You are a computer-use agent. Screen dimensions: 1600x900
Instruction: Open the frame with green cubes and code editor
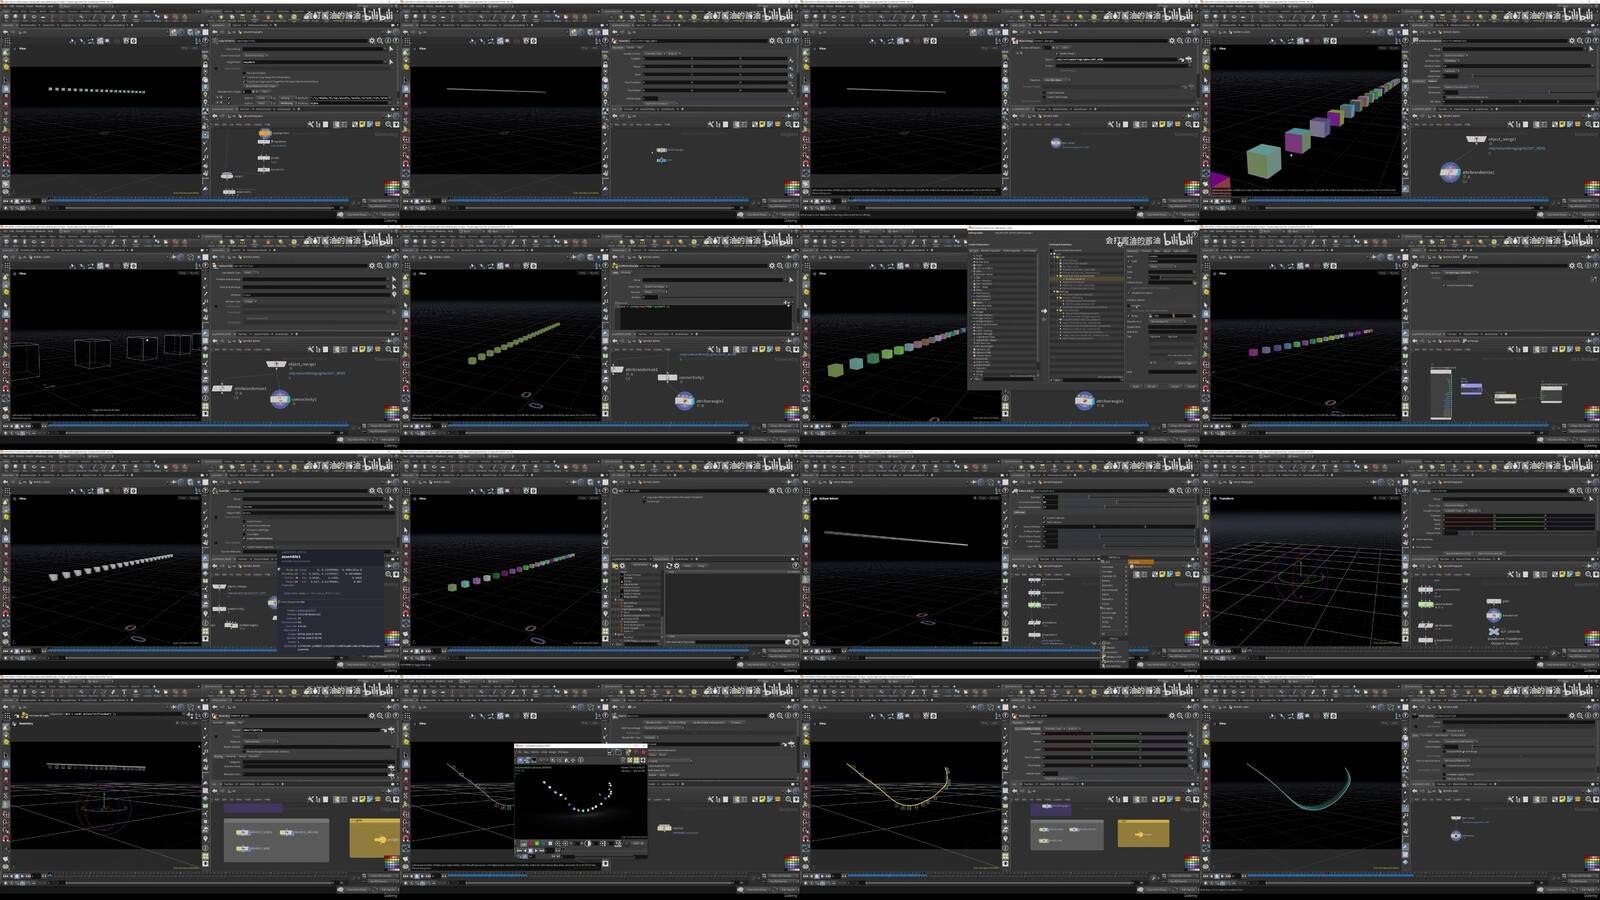pos(600,337)
